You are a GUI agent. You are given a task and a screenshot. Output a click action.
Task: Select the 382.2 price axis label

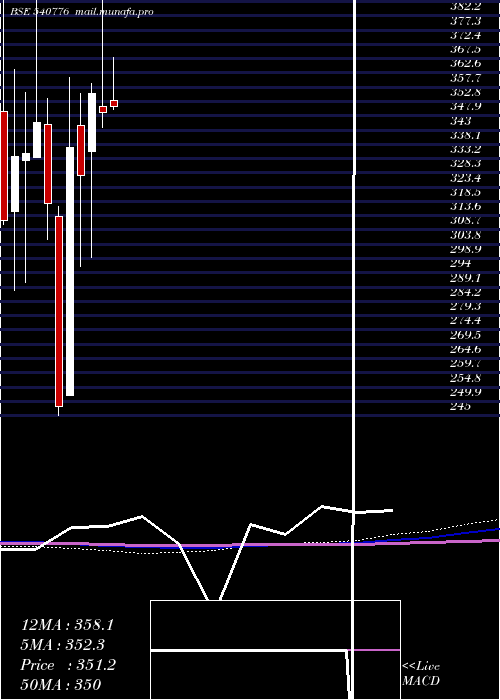(465, 6)
